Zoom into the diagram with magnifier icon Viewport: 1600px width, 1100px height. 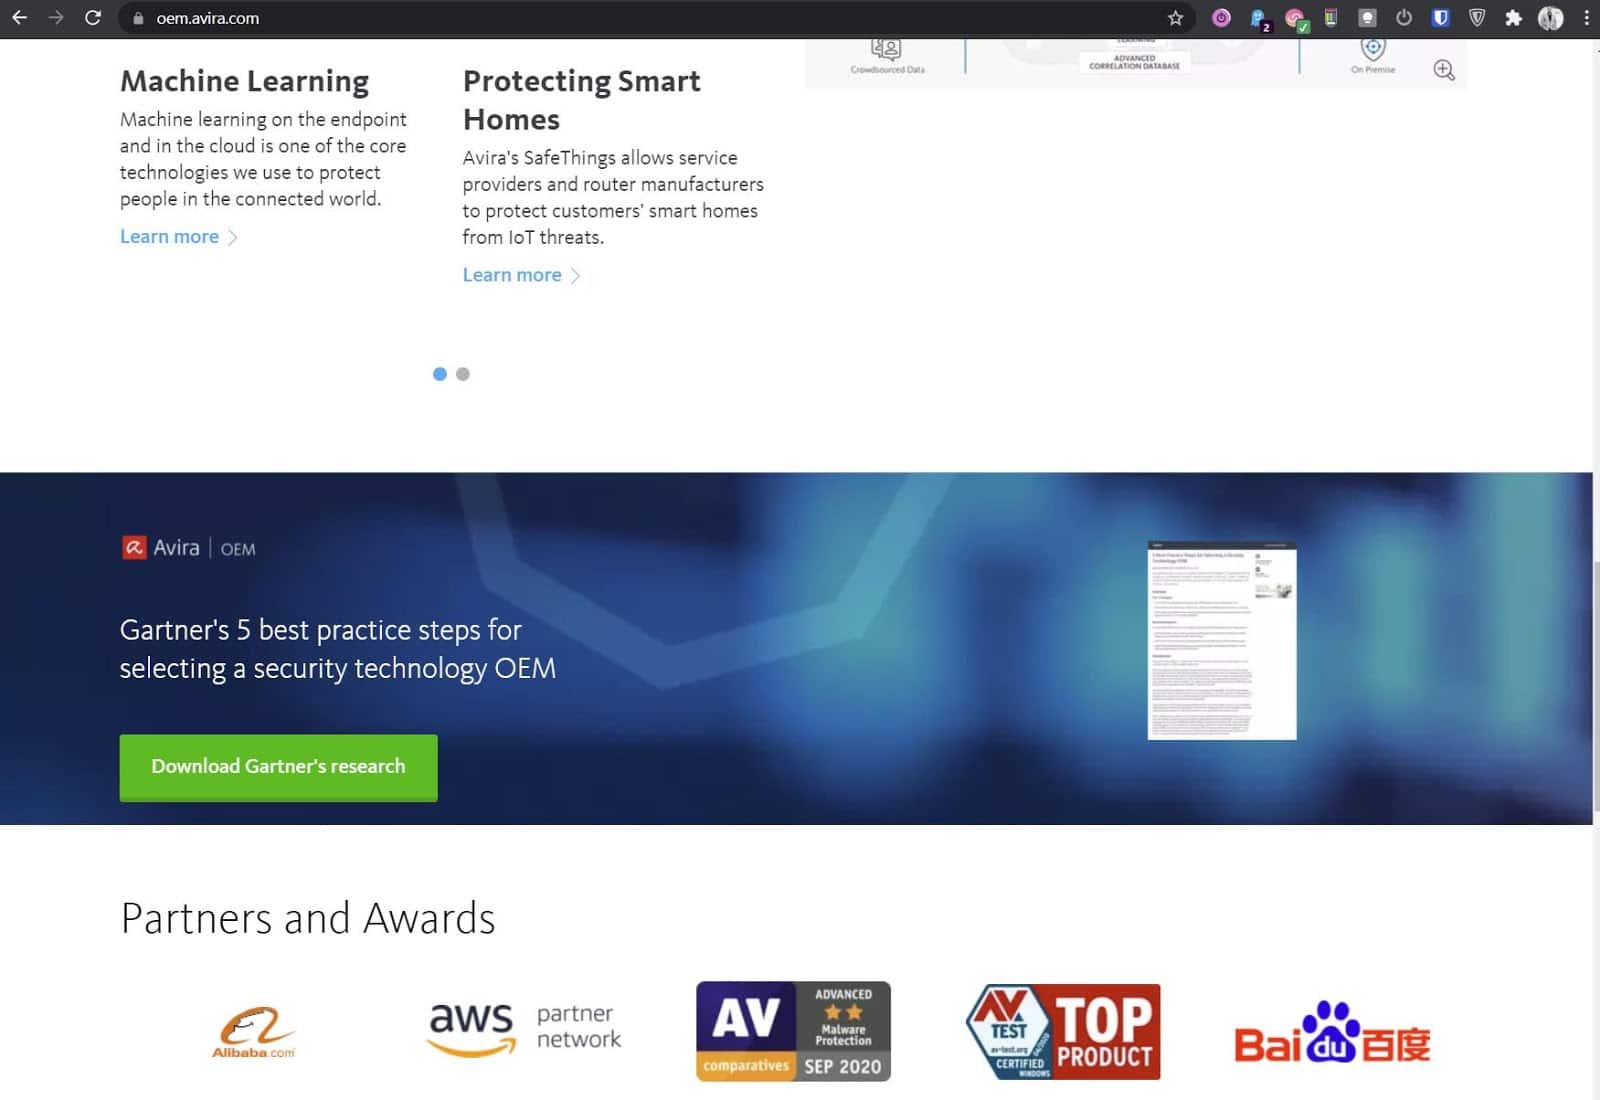[1444, 70]
